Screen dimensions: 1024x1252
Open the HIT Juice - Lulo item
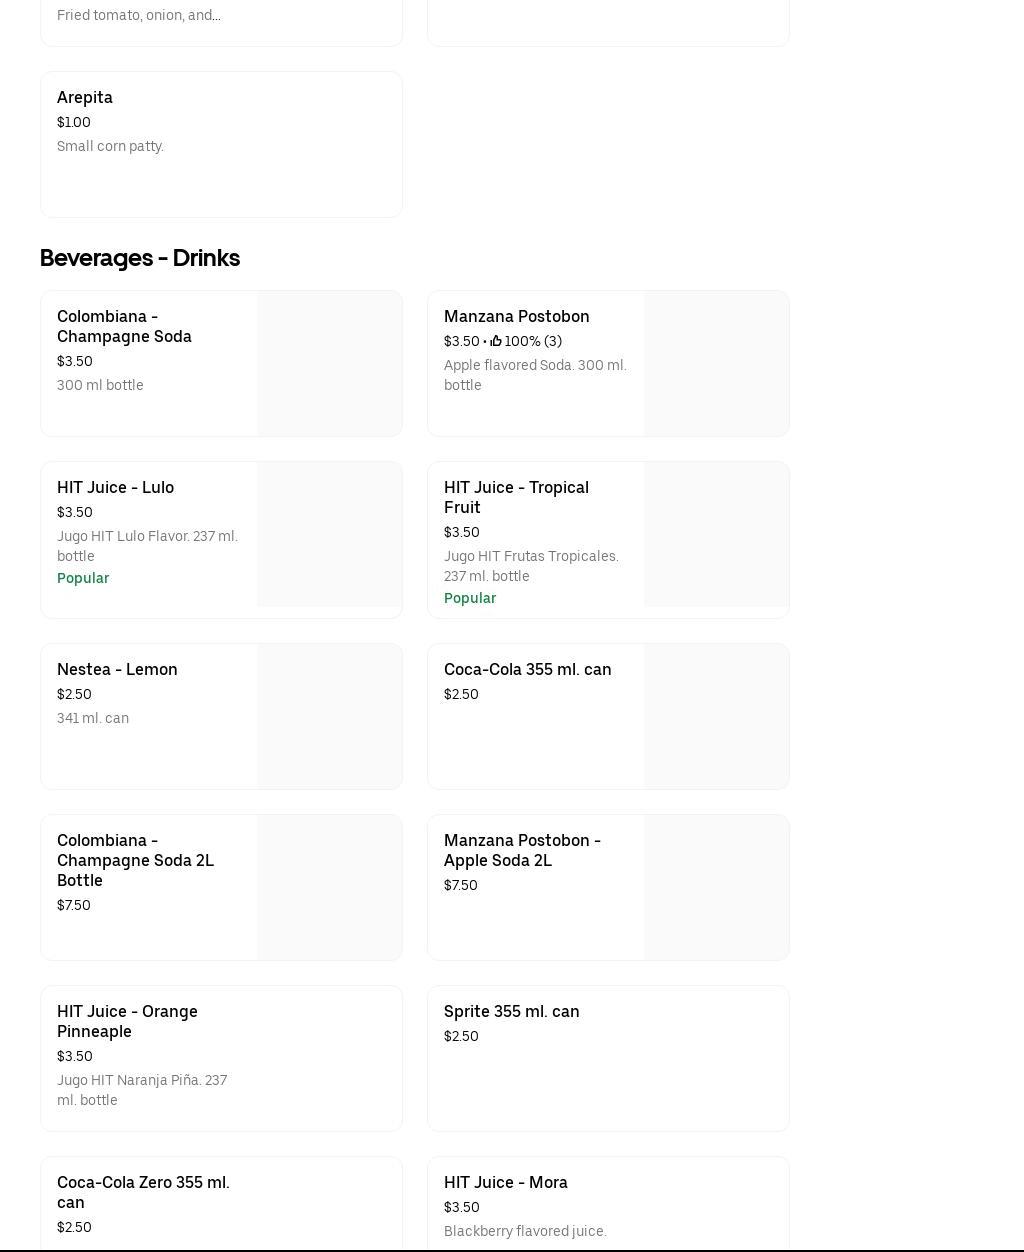tap(115, 487)
